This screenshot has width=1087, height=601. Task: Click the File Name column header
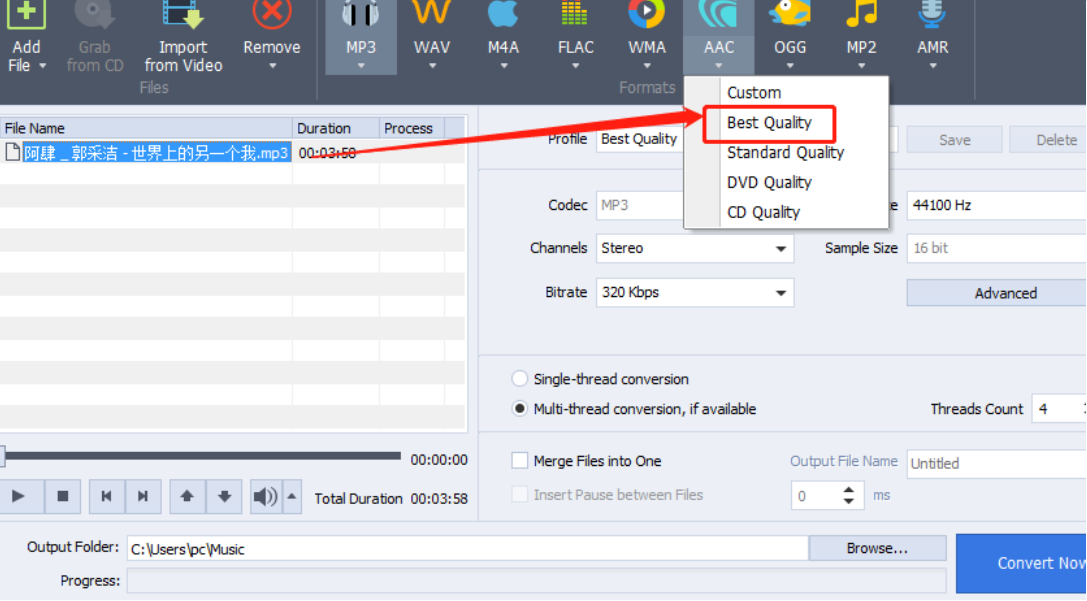pyautogui.click(x=146, y=128)
